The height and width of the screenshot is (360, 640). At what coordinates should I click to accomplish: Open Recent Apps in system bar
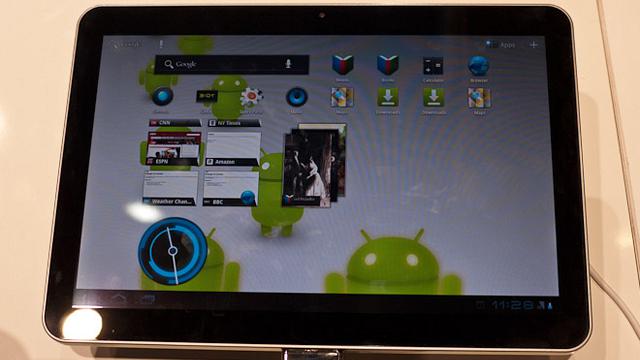pyautogui.click(x=148, y=300)
